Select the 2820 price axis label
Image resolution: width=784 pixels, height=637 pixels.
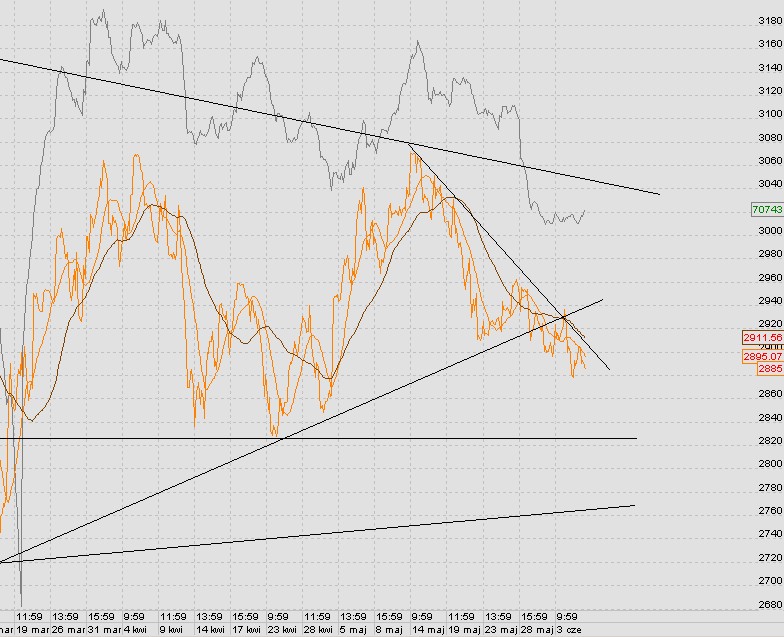click(x=770, y=440)
